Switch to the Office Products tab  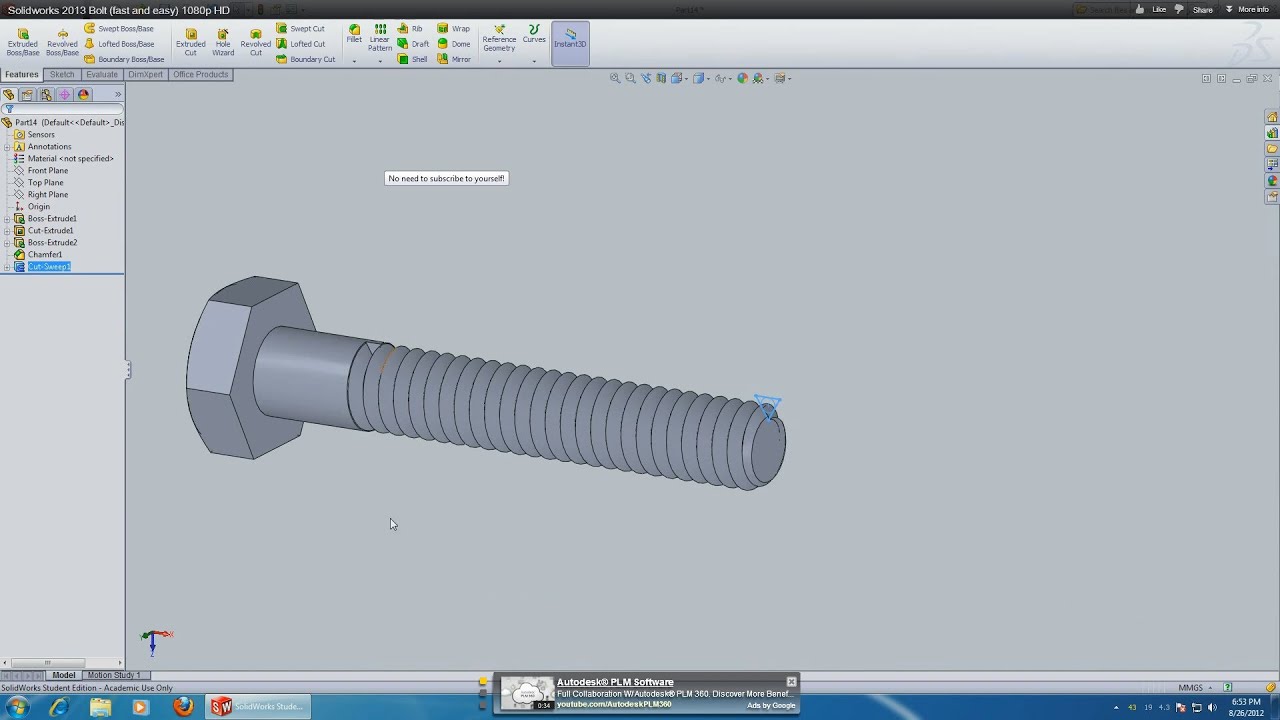(200, 74)
